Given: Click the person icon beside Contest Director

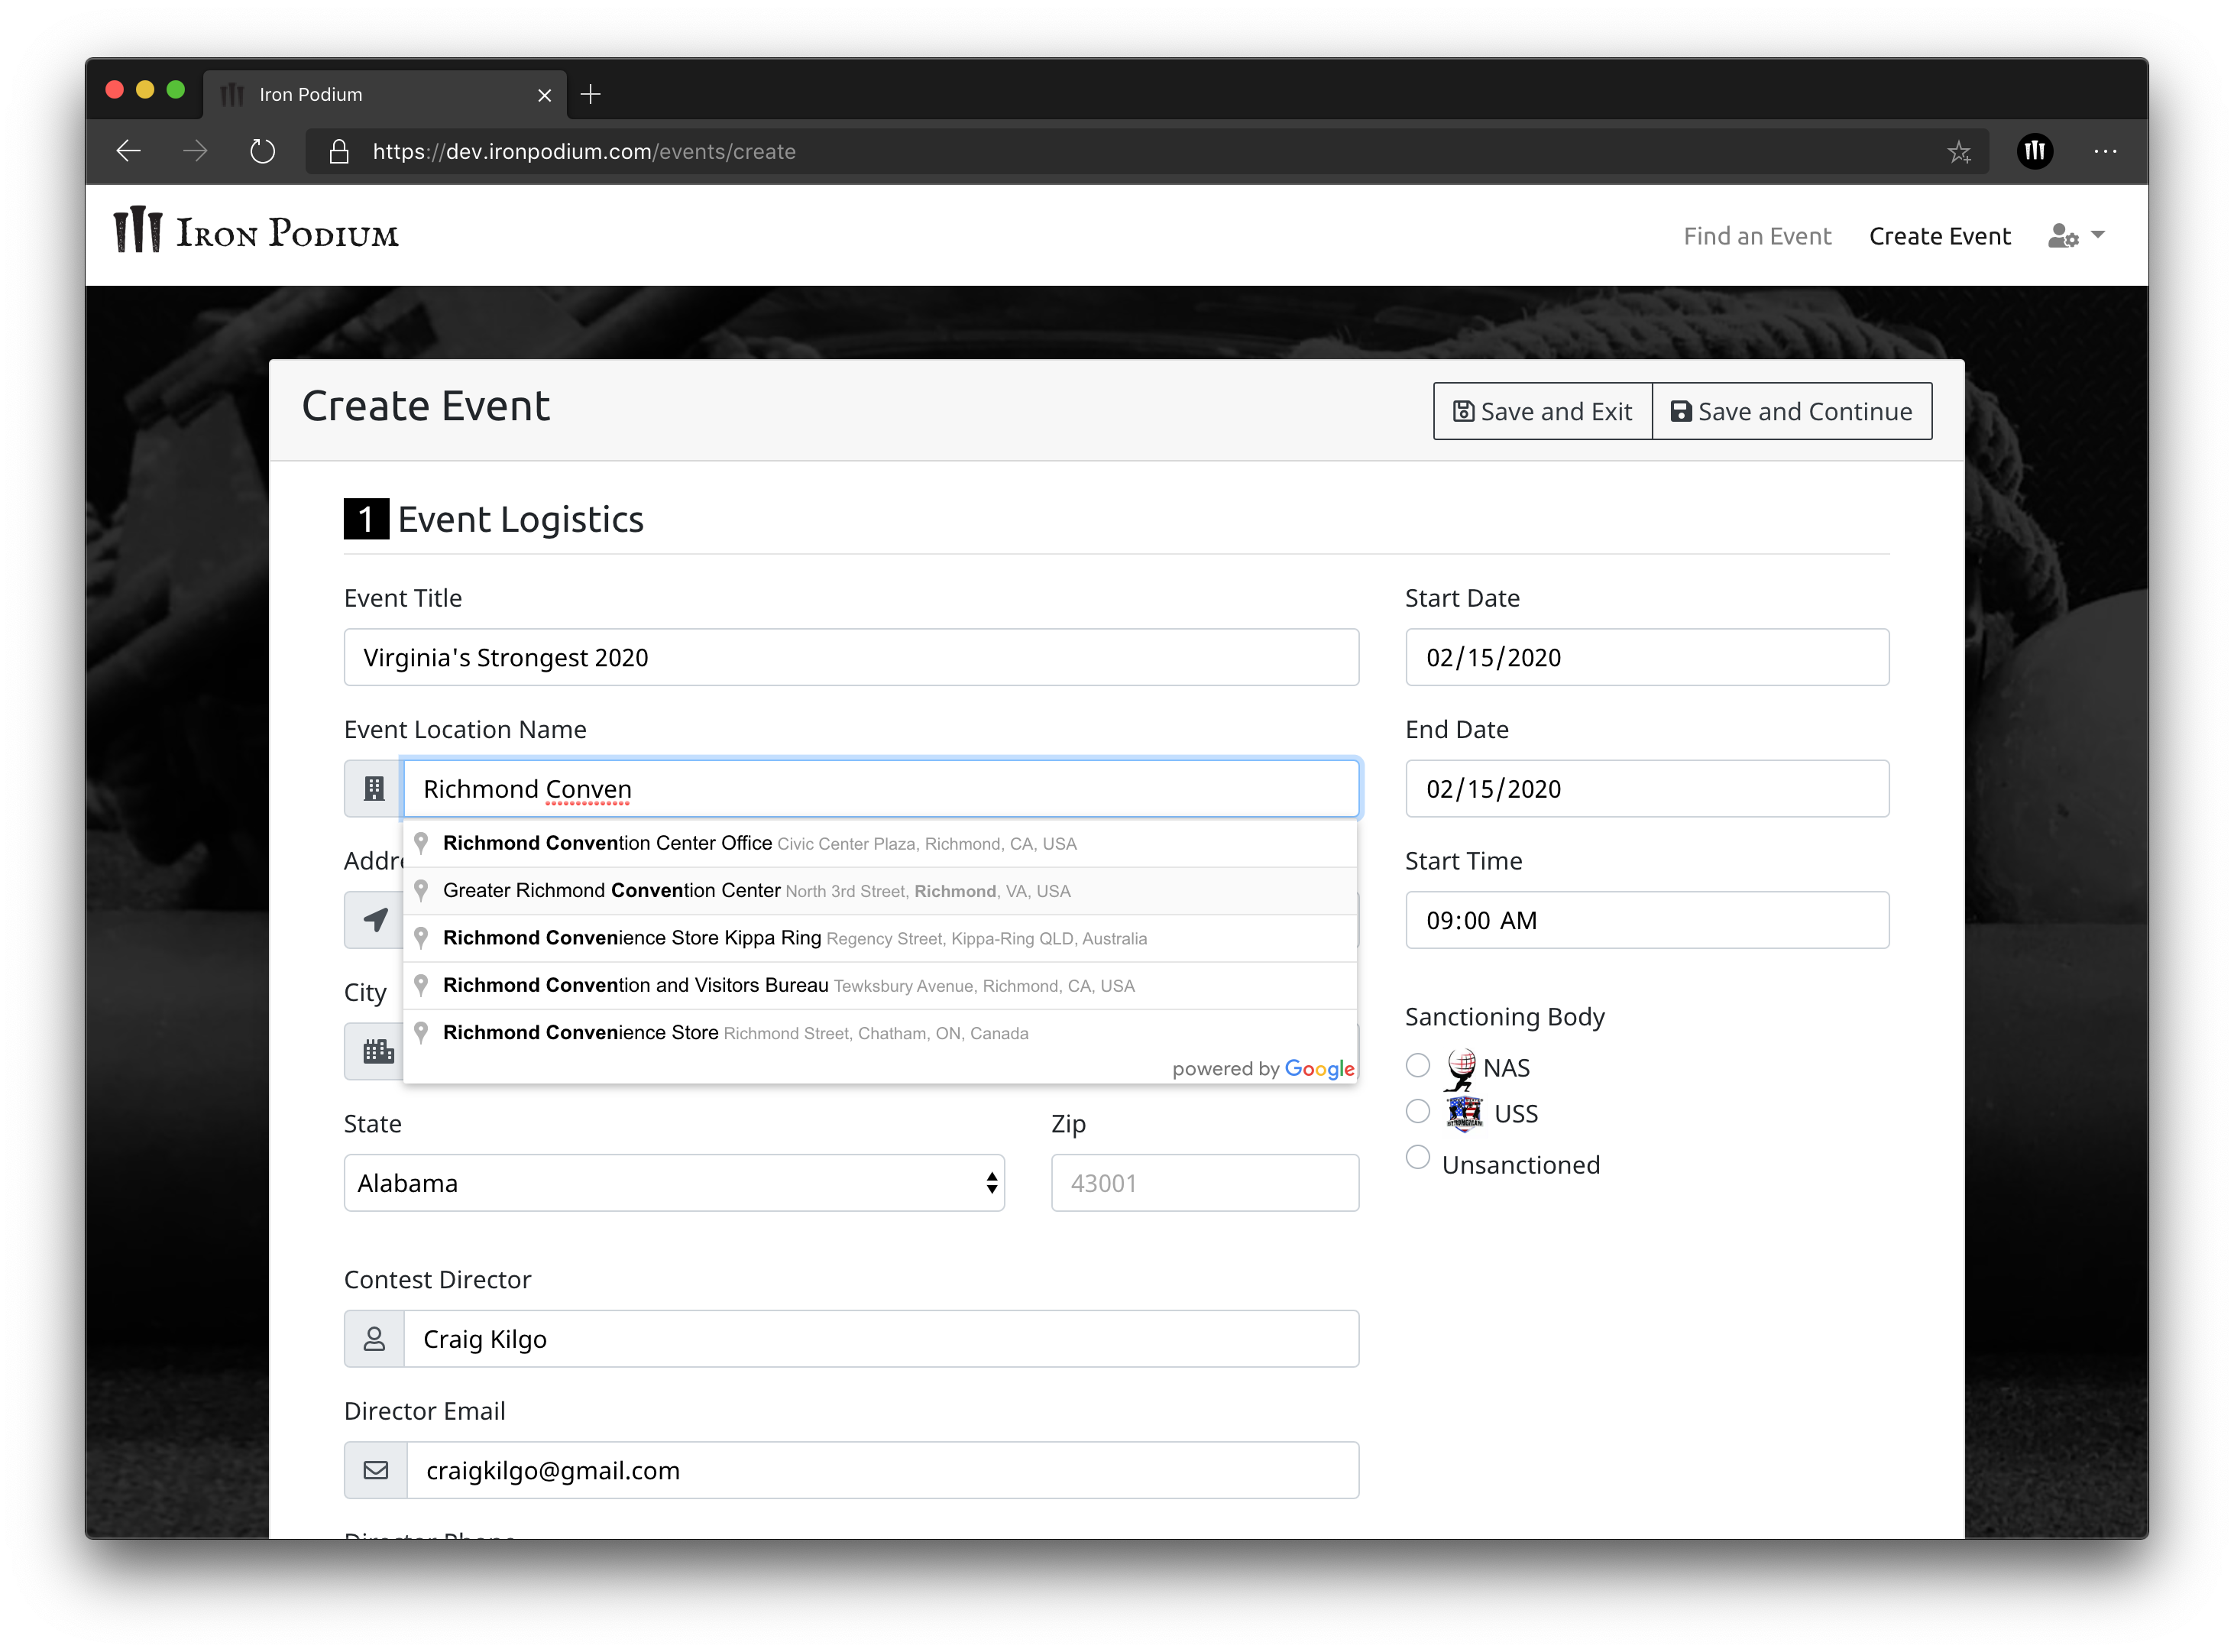Looking at the screenshot, I should [x=374, y=1339].
